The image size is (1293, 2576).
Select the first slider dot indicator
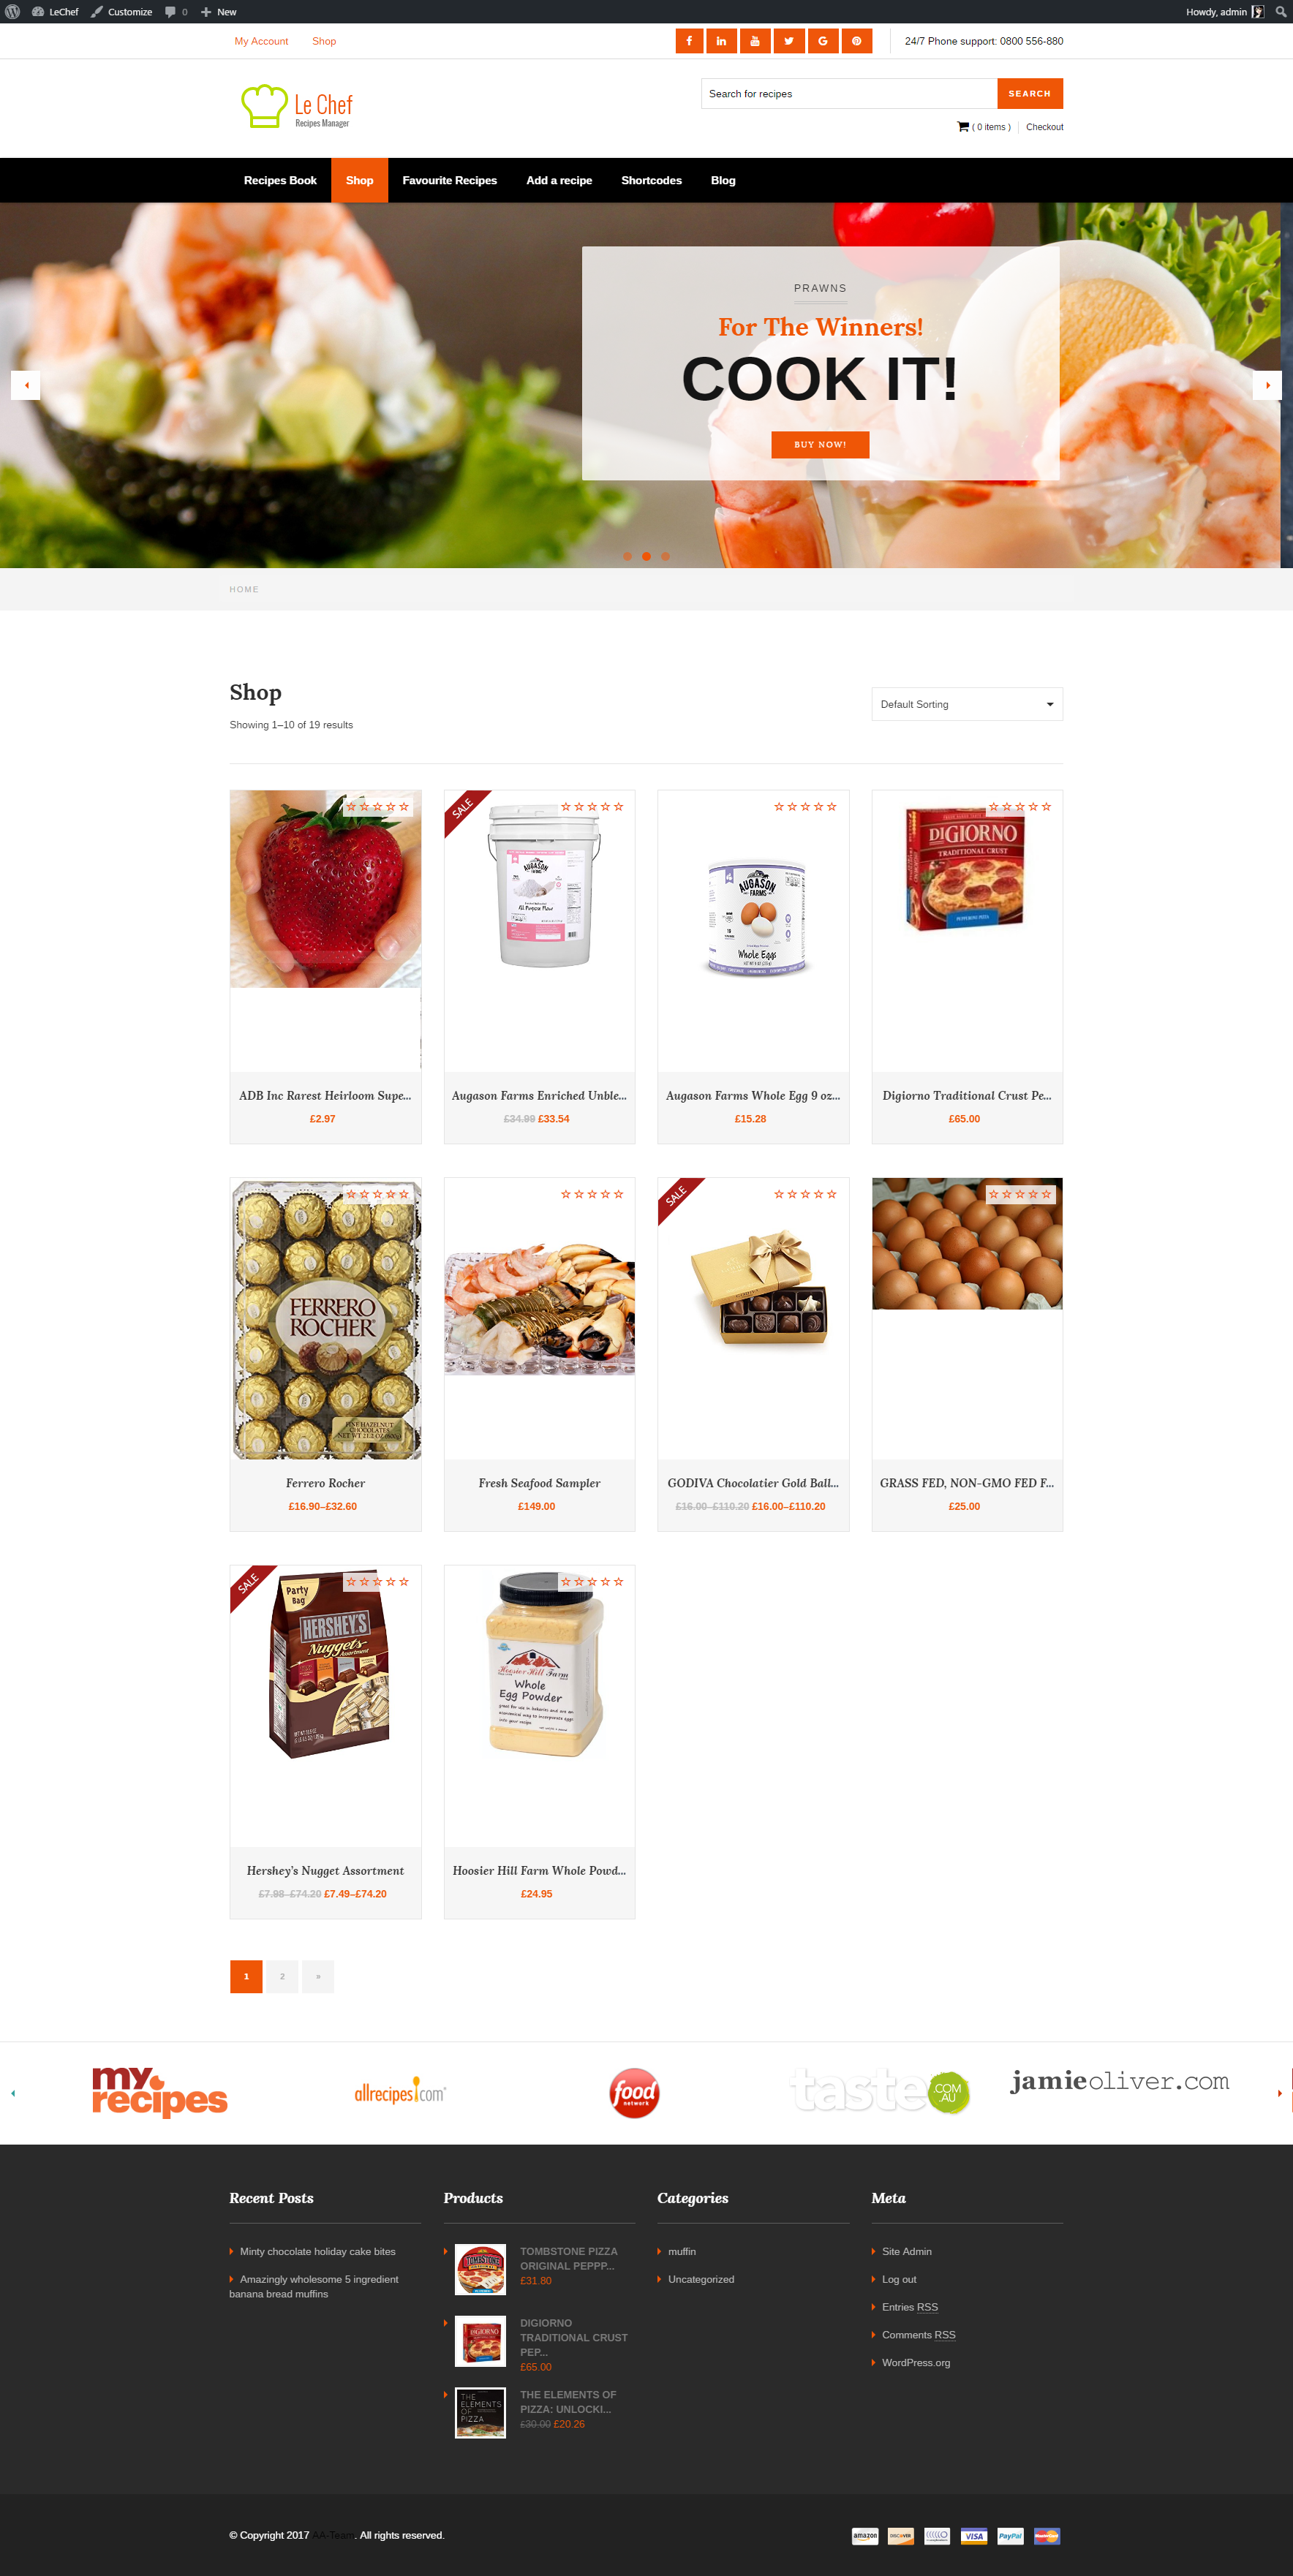coord(627,556)
